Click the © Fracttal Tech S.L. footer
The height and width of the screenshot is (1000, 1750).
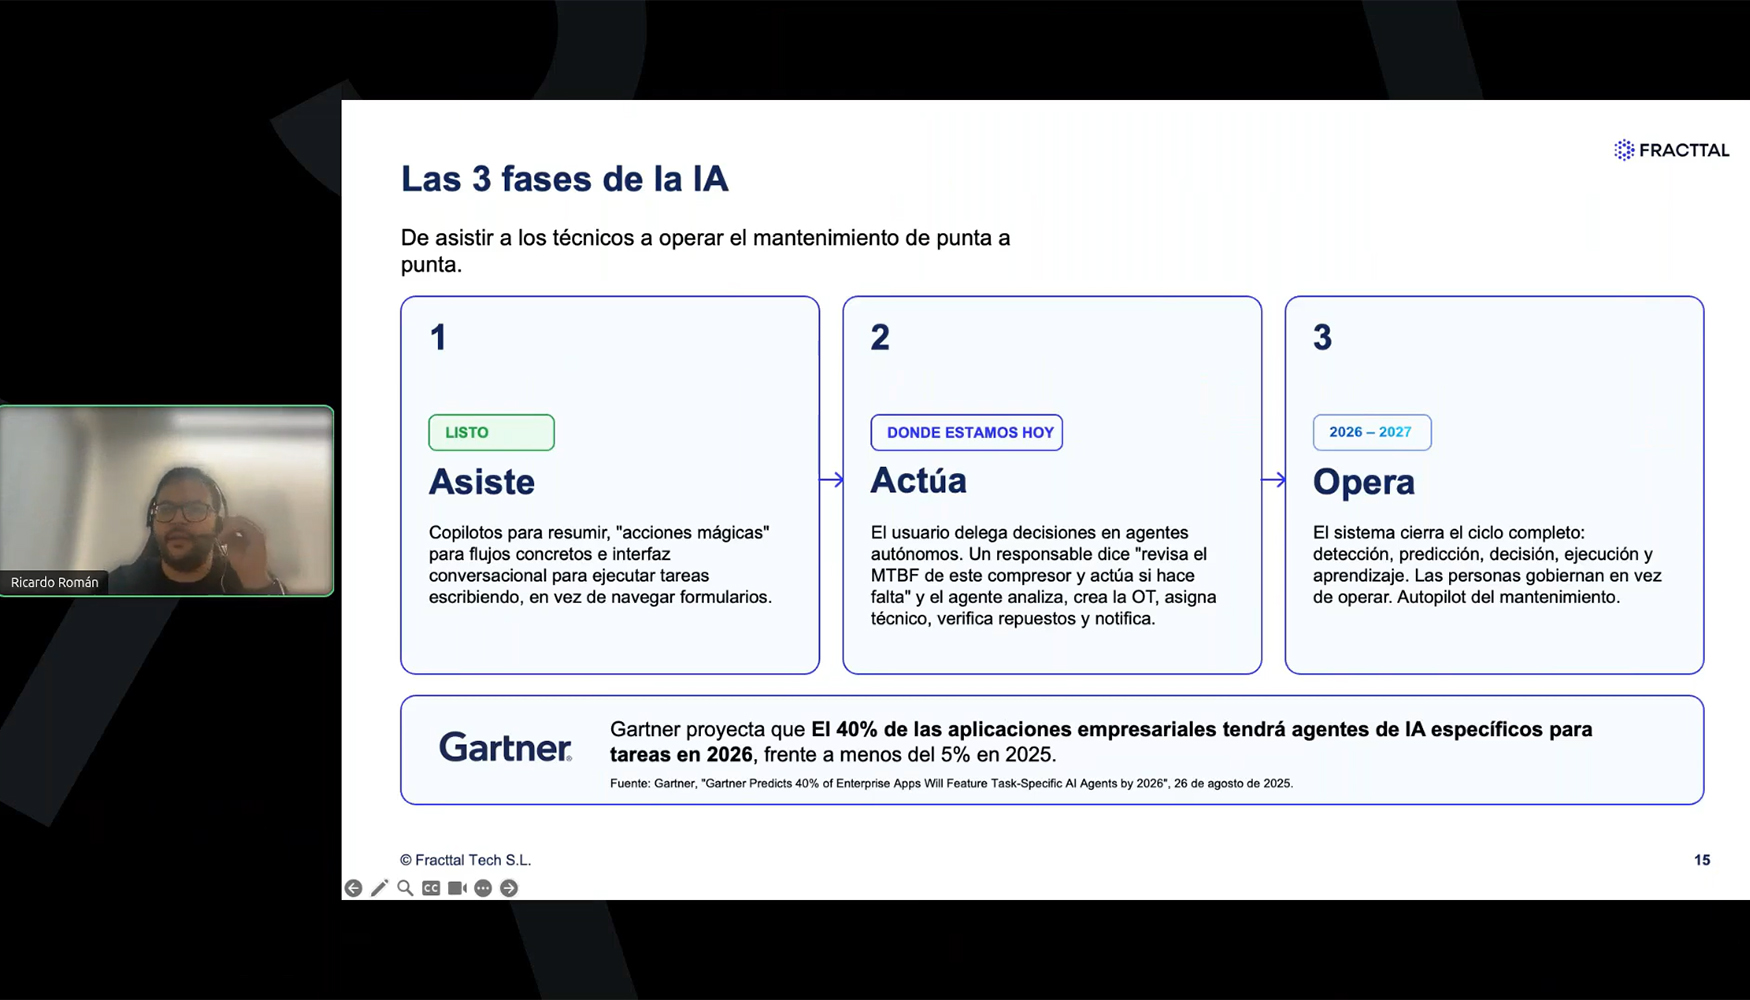(x=465, y=860)
